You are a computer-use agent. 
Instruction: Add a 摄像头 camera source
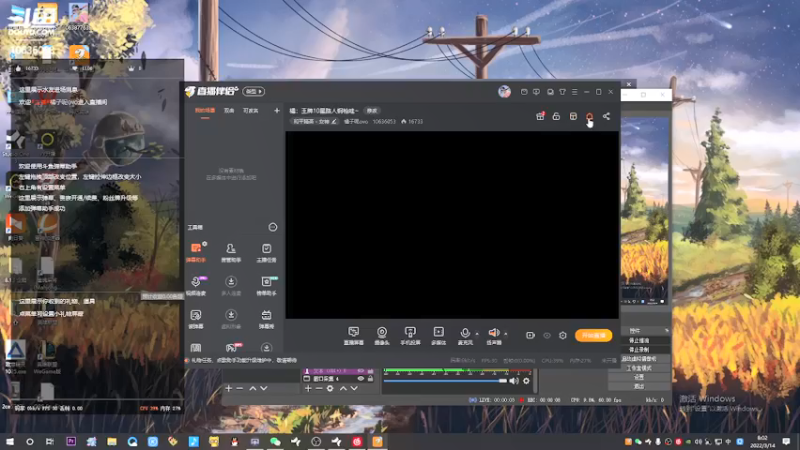382,336
